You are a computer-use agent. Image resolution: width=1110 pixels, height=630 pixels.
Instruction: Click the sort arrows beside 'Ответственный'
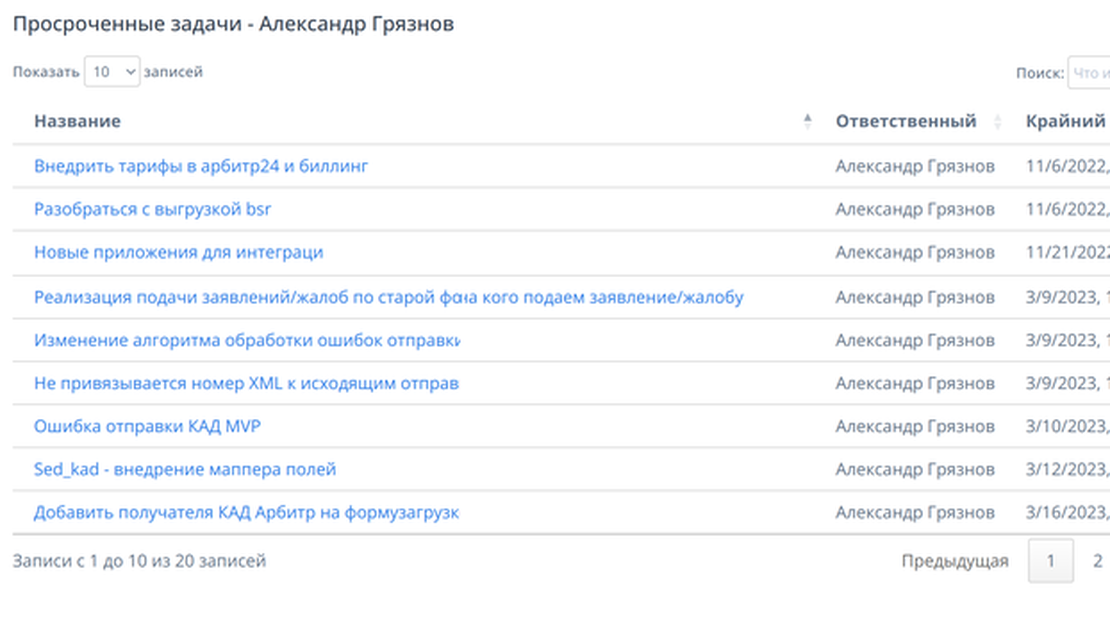(997, 120)
